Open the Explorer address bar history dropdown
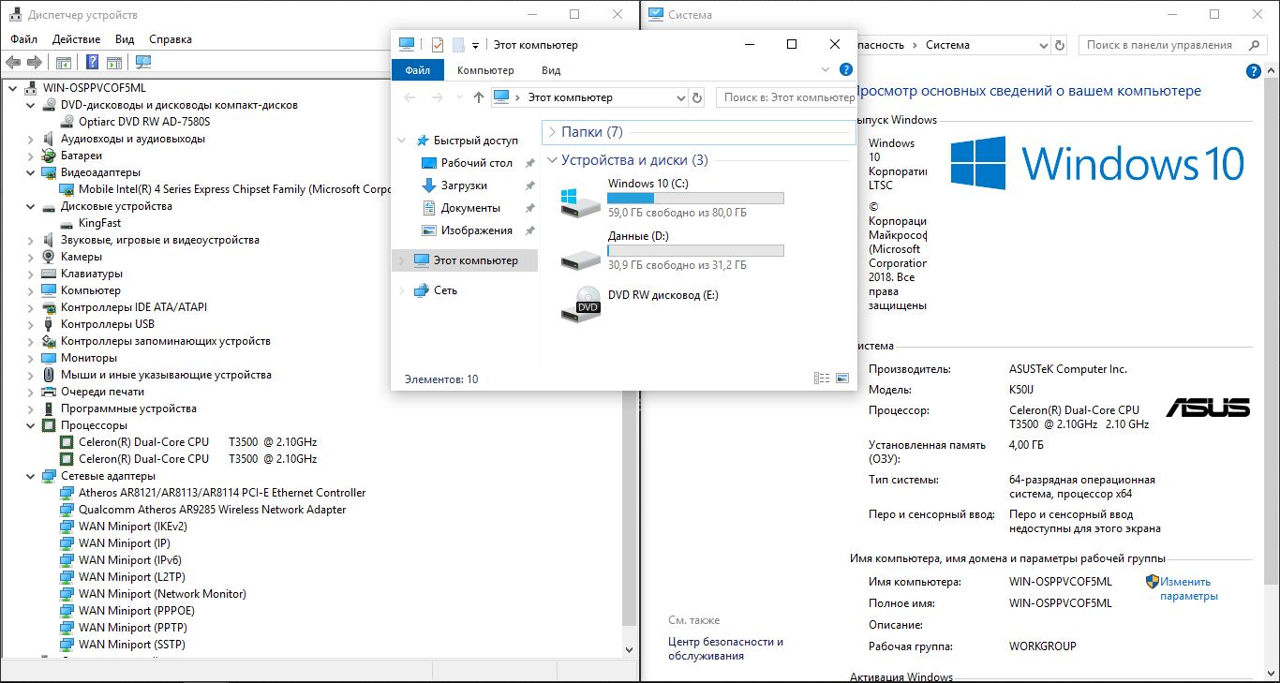This screenshot has height=683, width=1280. tap(680, 97)
